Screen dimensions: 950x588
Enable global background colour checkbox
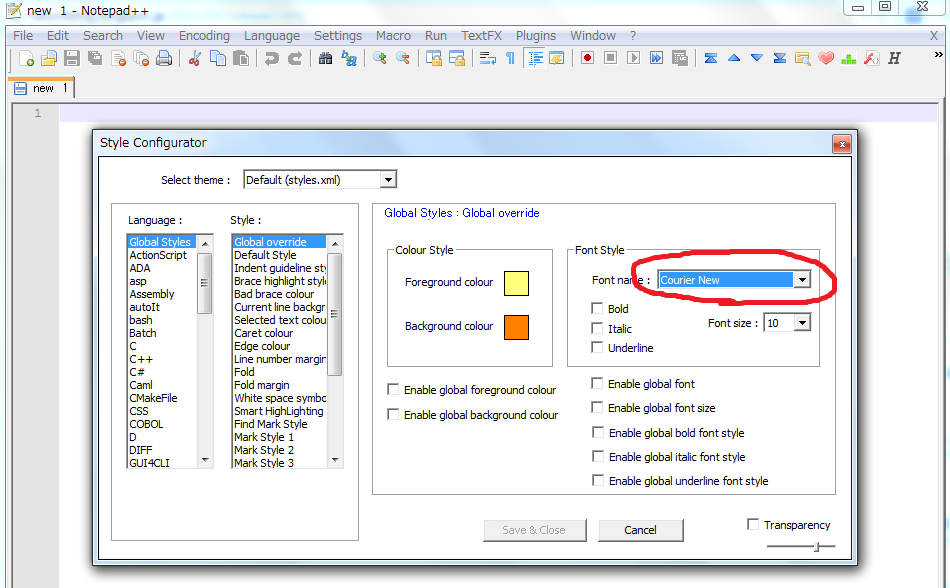[x=393, y=414]
